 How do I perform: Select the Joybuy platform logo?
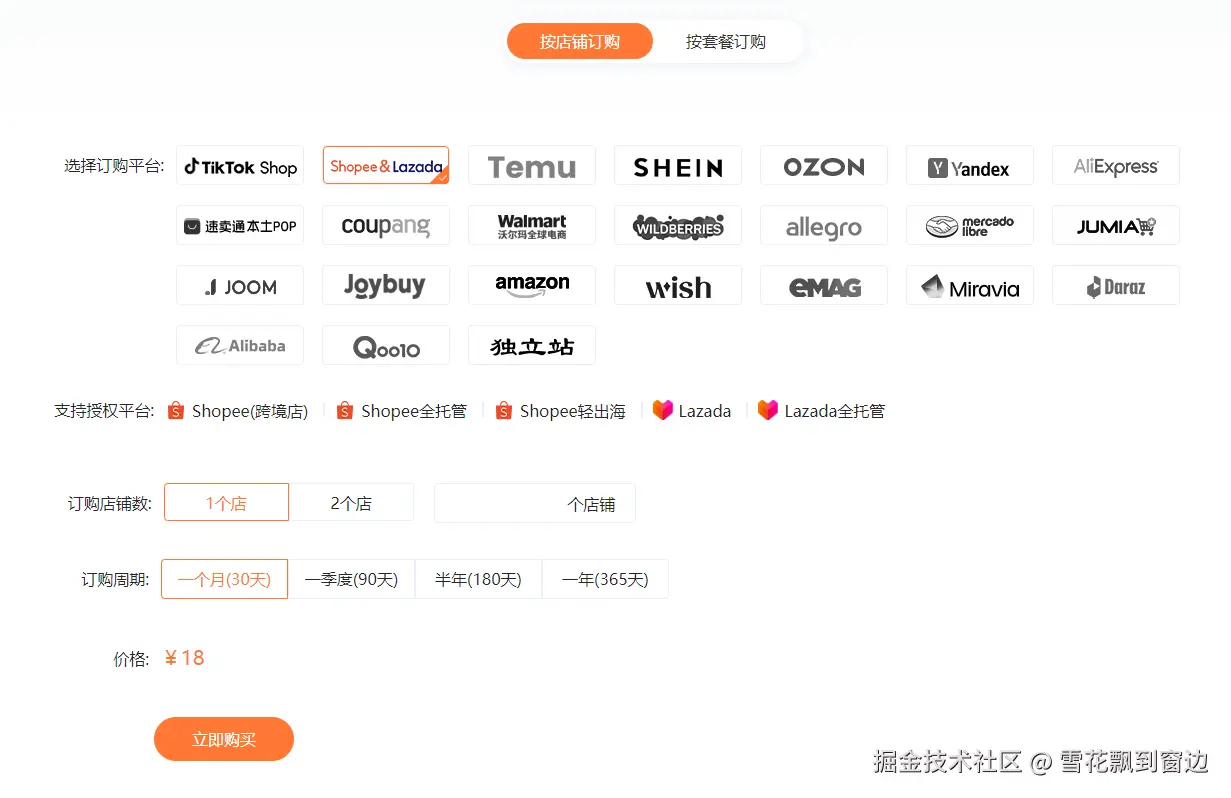(386, 286)
